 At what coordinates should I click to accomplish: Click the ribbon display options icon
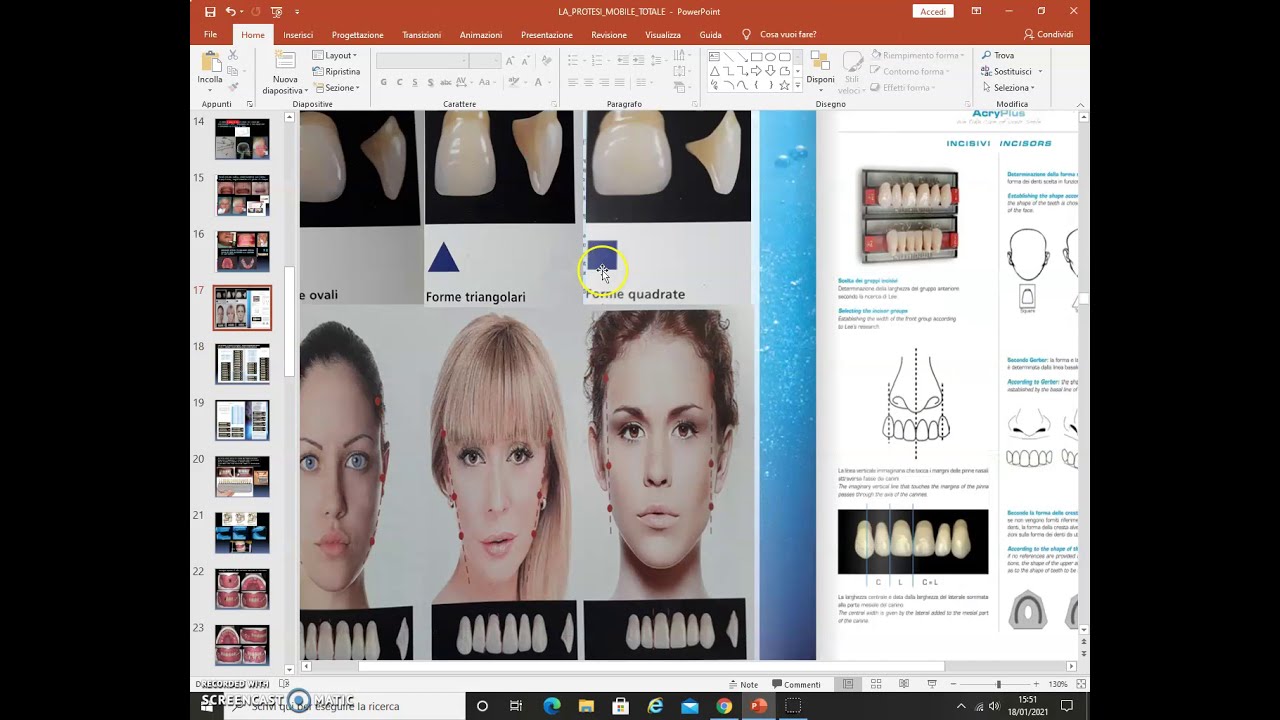[x=977, y=11]
